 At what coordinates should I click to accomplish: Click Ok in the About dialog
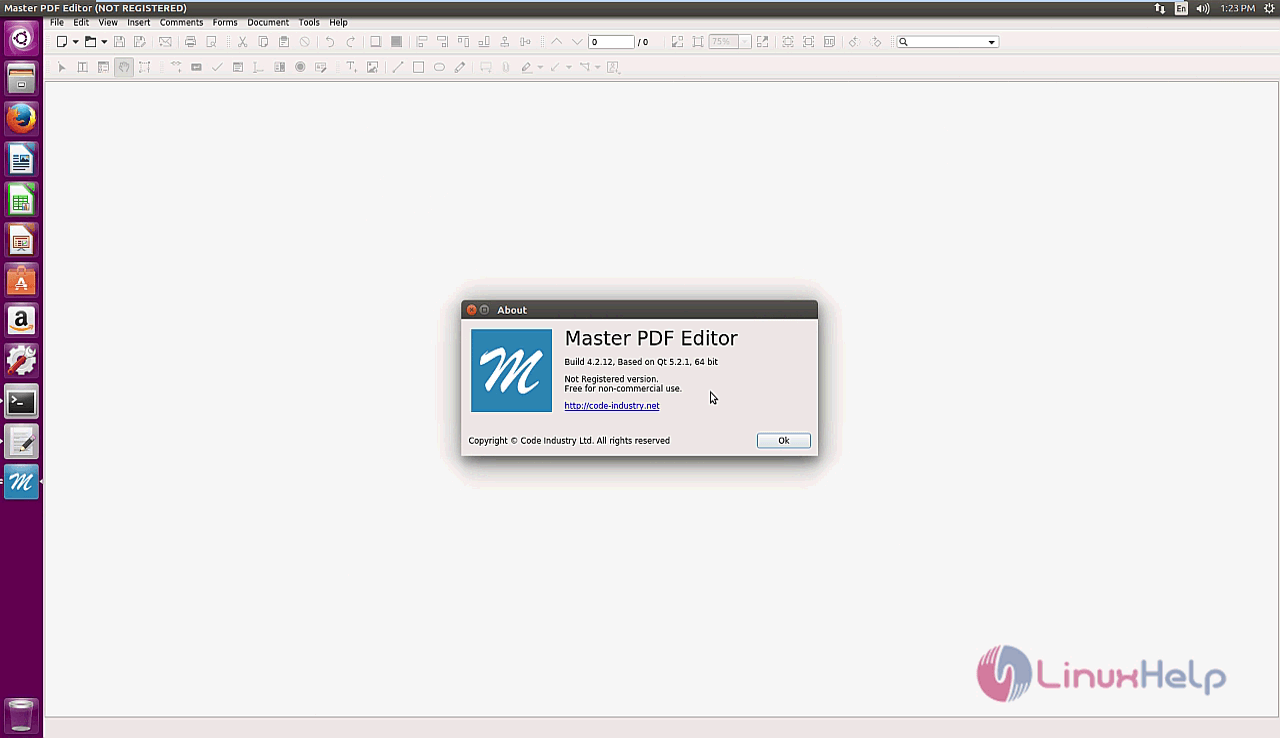784,441
